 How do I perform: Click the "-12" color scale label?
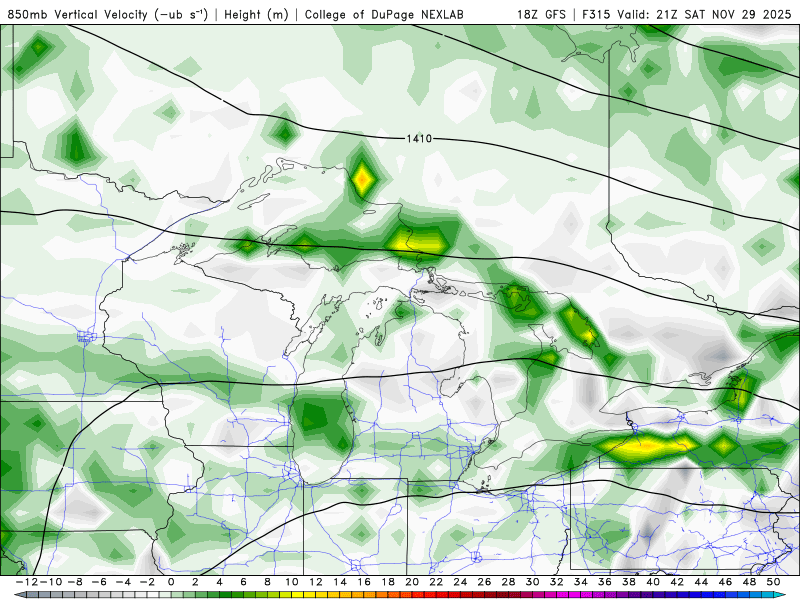(x=26, y=582)
